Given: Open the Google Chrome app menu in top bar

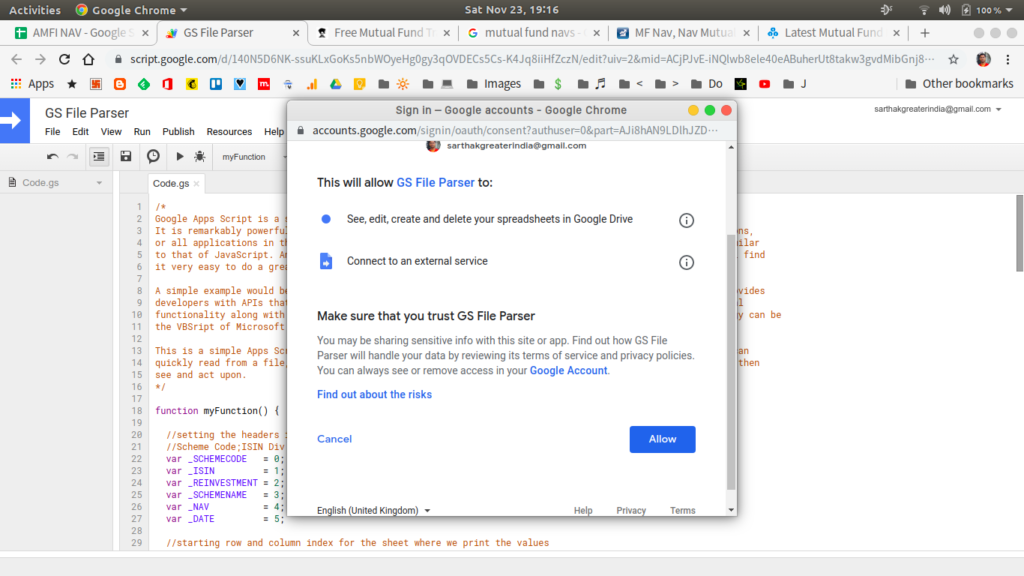Looking at the screenshot, I should pyautogui.click(x=131, y=10).
